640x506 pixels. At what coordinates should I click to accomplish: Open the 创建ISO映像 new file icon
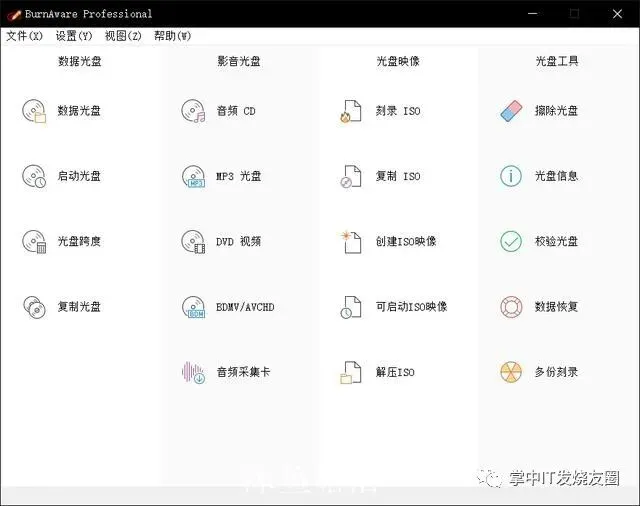351,242
